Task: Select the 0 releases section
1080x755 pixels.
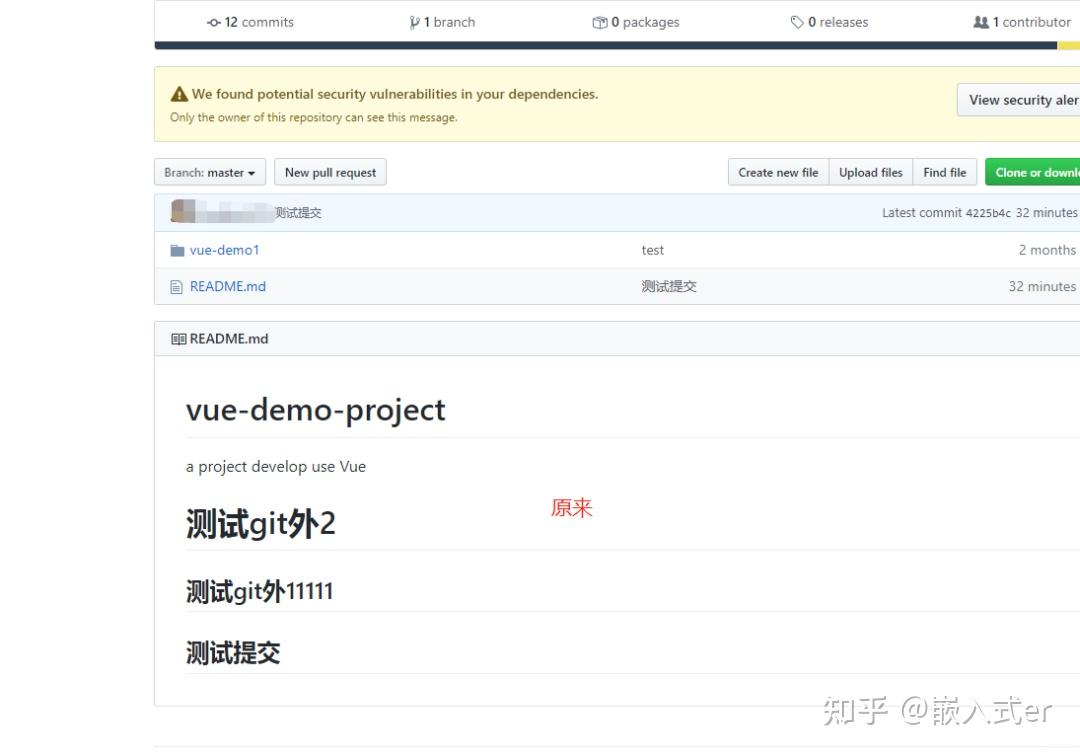Action: [830, 21]
